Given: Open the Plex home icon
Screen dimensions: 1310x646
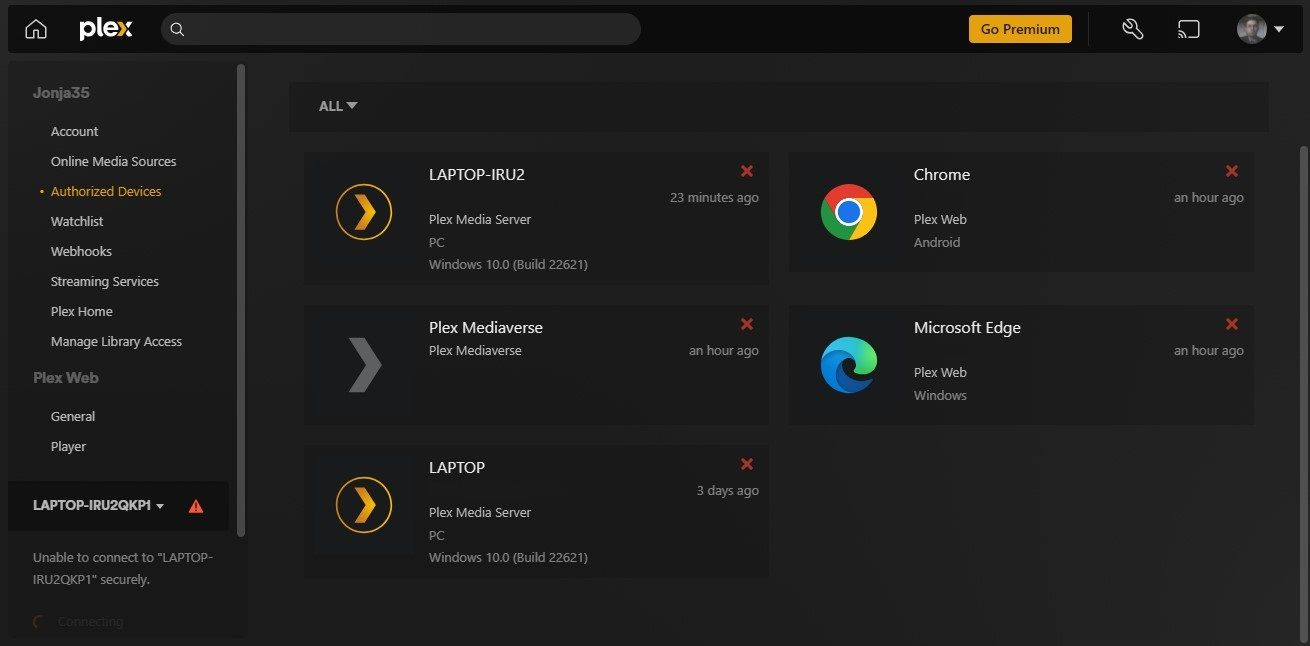Looking at the screenshot, I should 35,28.
